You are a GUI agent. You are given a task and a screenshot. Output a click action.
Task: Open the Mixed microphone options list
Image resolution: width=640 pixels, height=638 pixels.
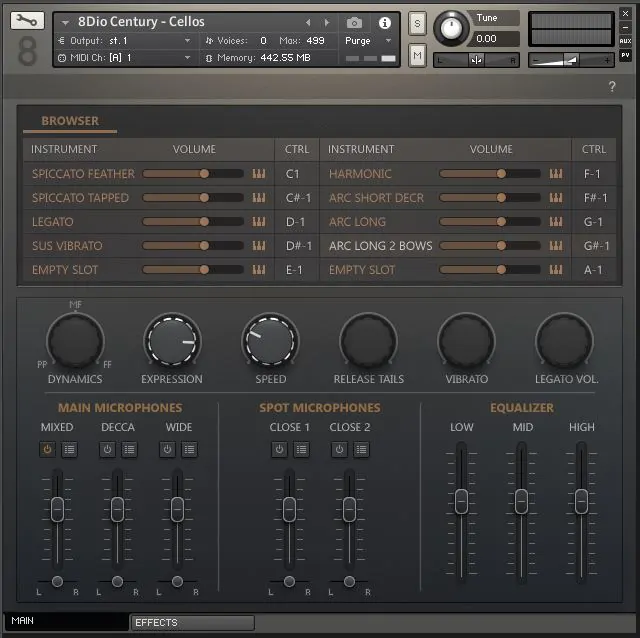click(69, 449)
